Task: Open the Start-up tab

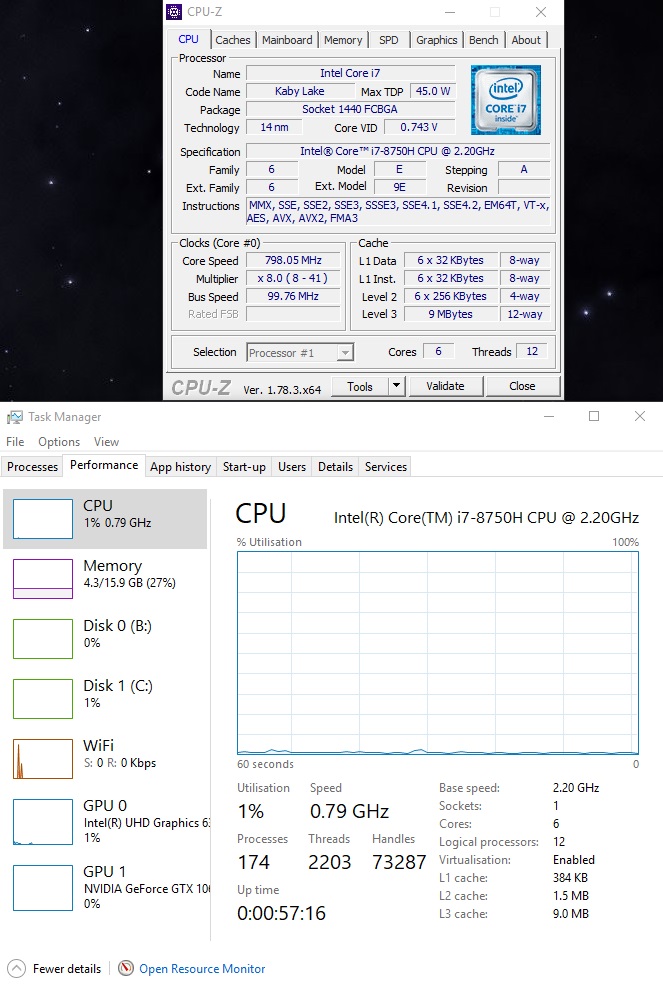Action: tap(244, 467)
